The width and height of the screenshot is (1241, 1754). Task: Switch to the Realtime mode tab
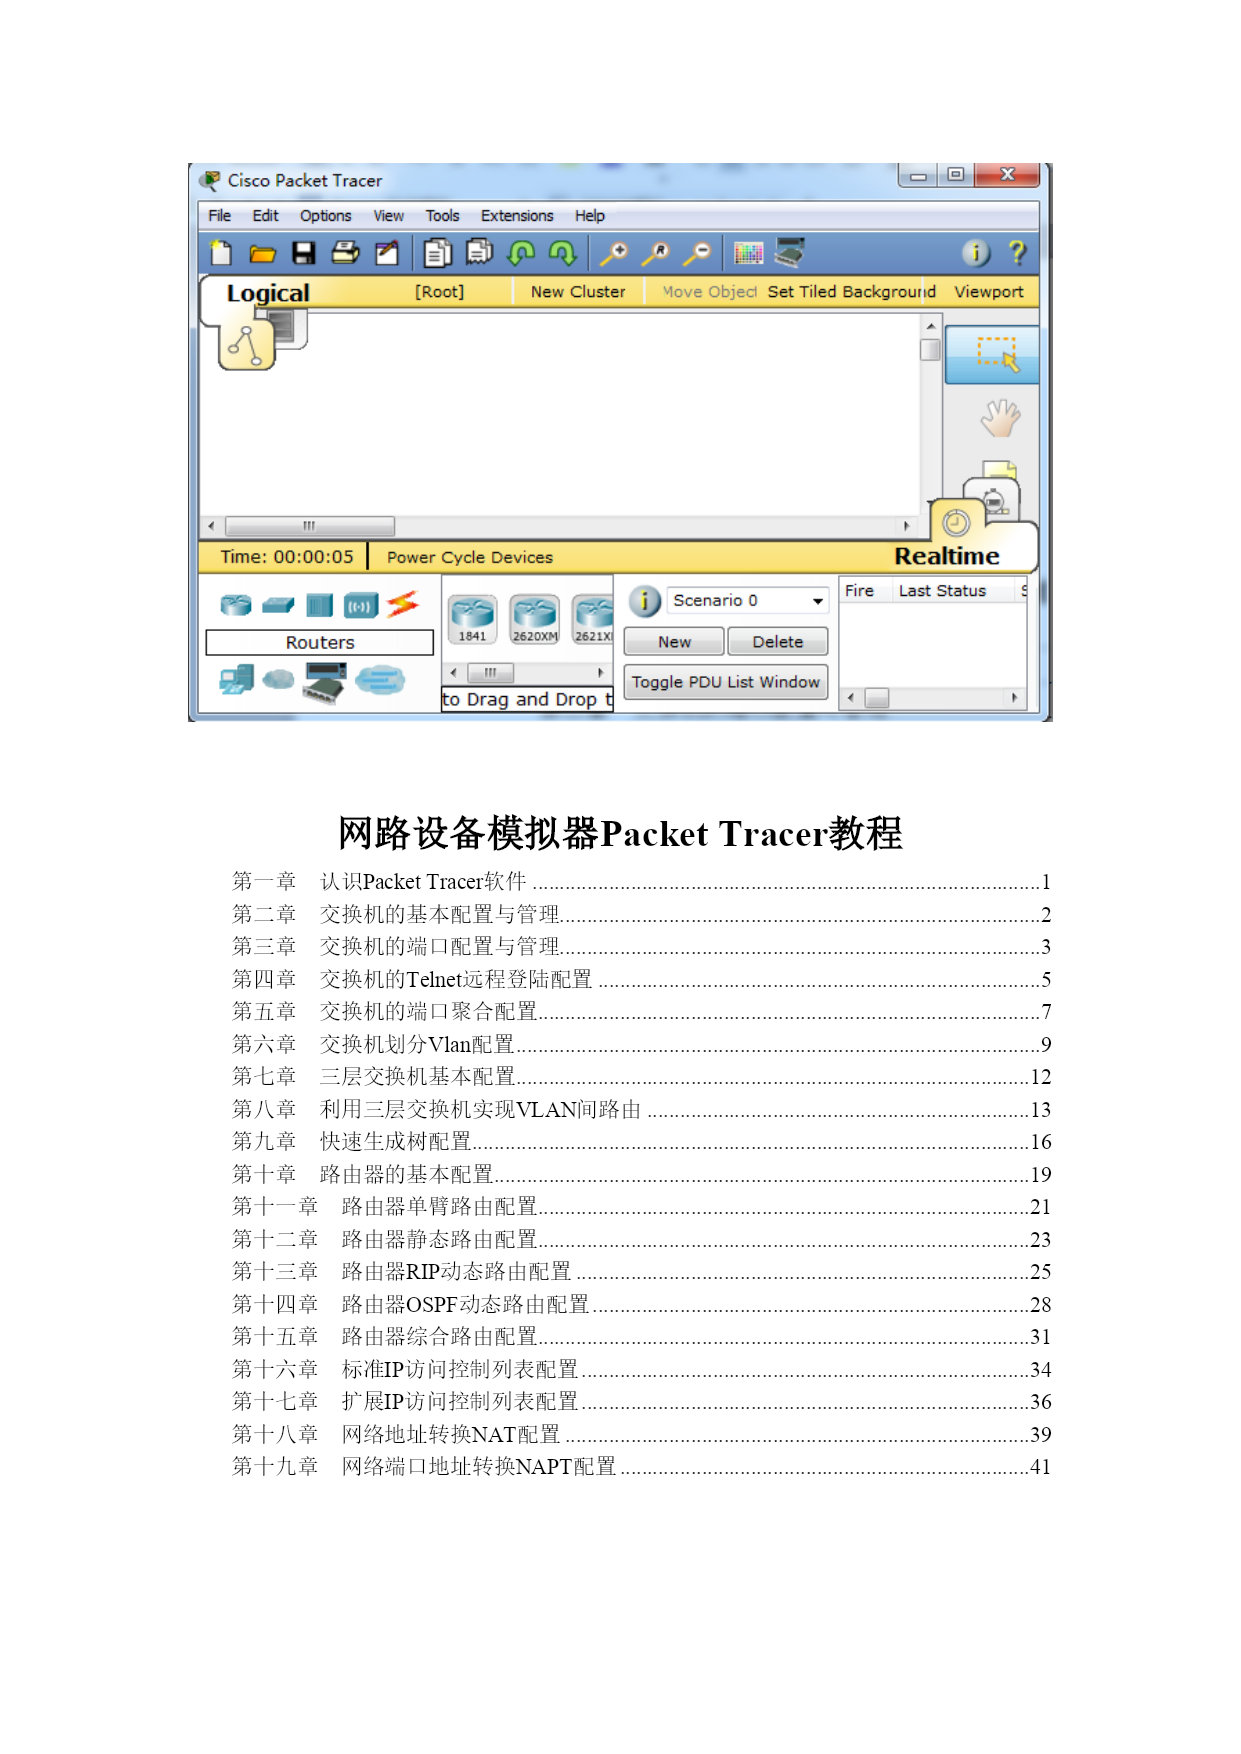click(946, 556)
